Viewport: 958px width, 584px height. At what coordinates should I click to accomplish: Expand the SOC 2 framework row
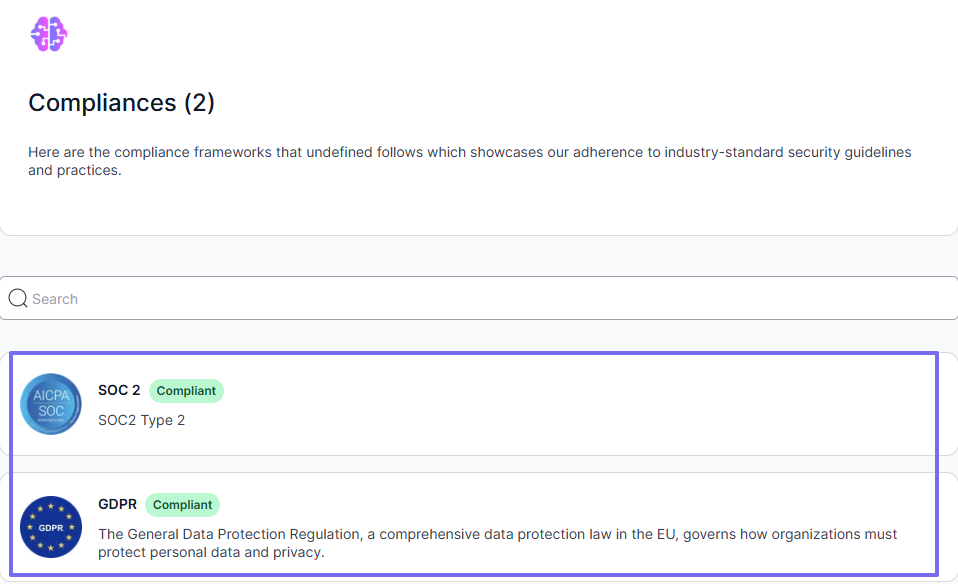coord(480,404)
